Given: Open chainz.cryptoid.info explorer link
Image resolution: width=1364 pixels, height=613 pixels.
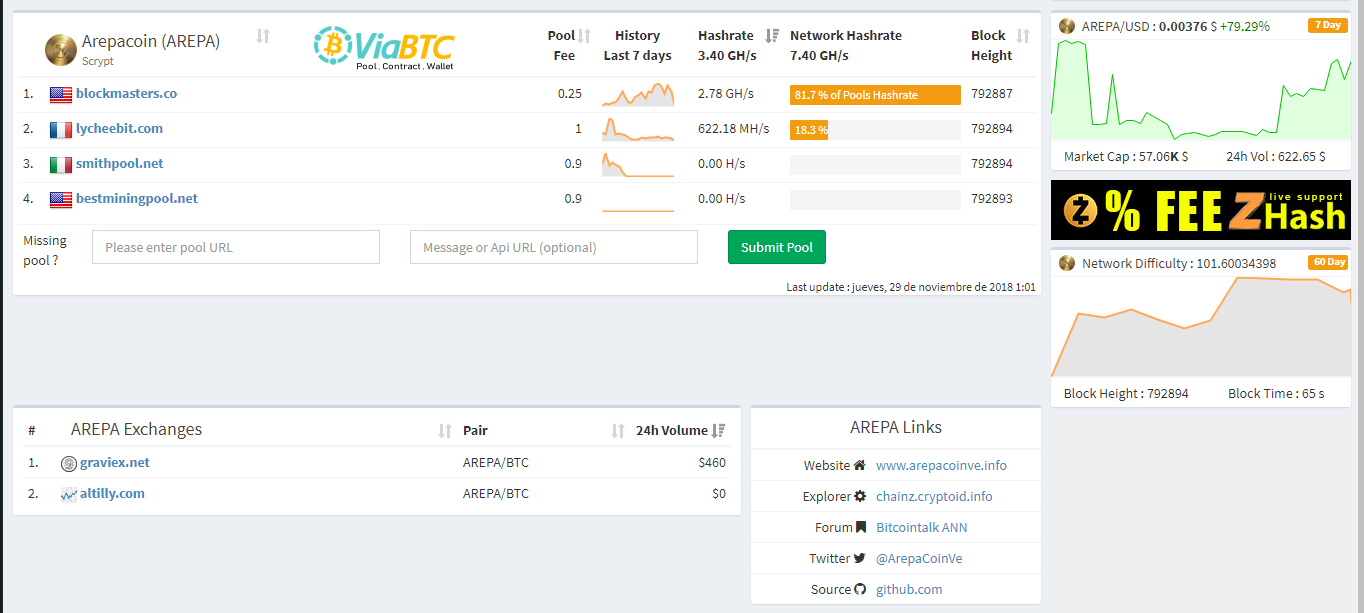Looking at the screenshot, I should [x=934, y=496].
